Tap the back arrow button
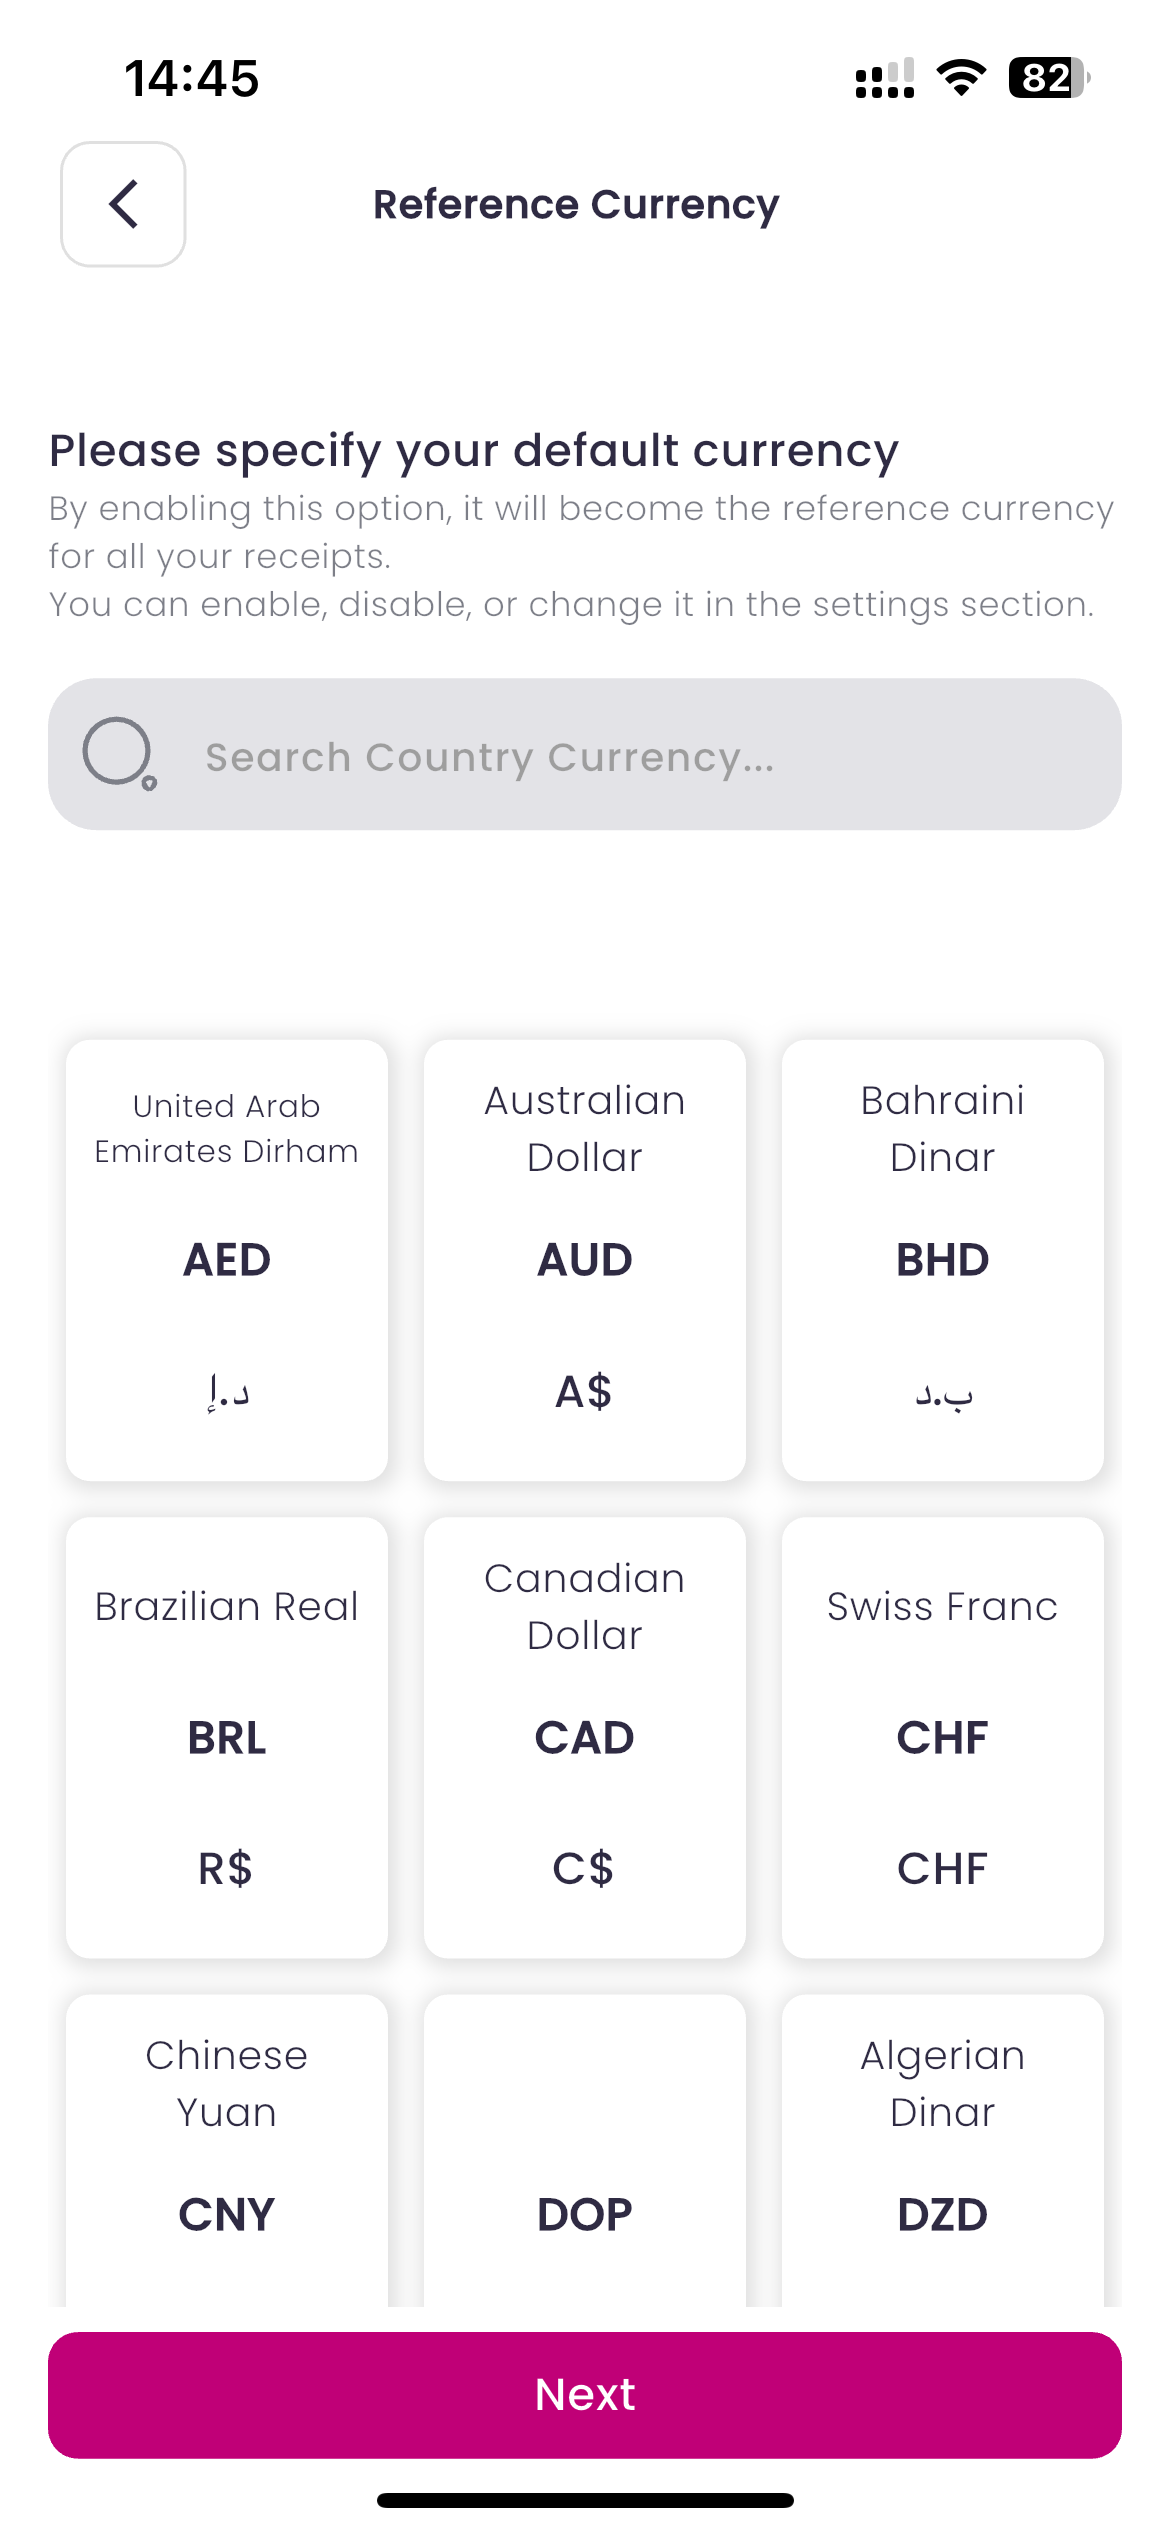This screenshot has height=2532, width=1170. [123, 204]
